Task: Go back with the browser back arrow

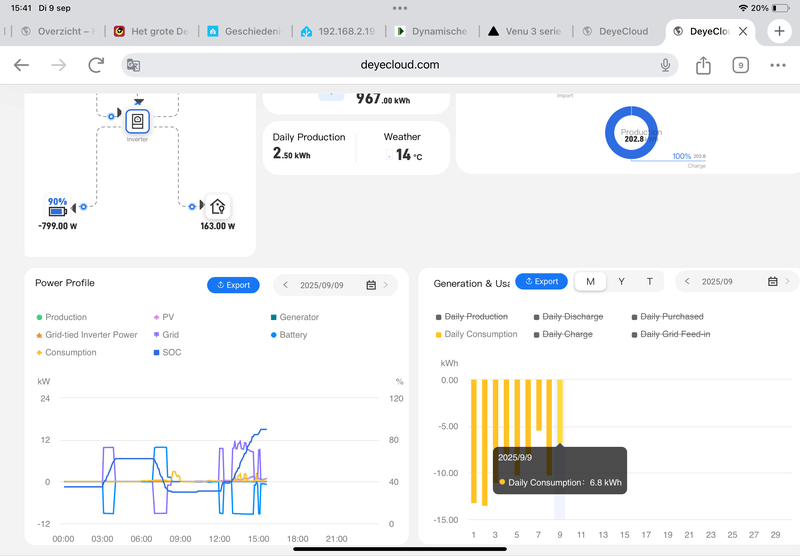Action: point(21,65)
